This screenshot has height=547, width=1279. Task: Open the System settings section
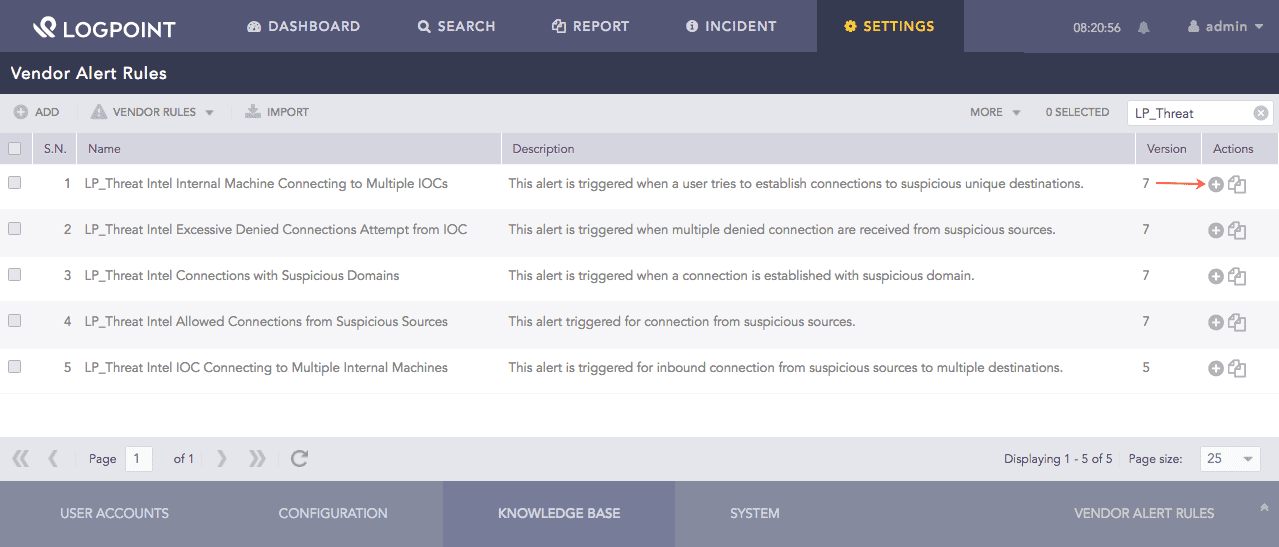pos(755,513)
